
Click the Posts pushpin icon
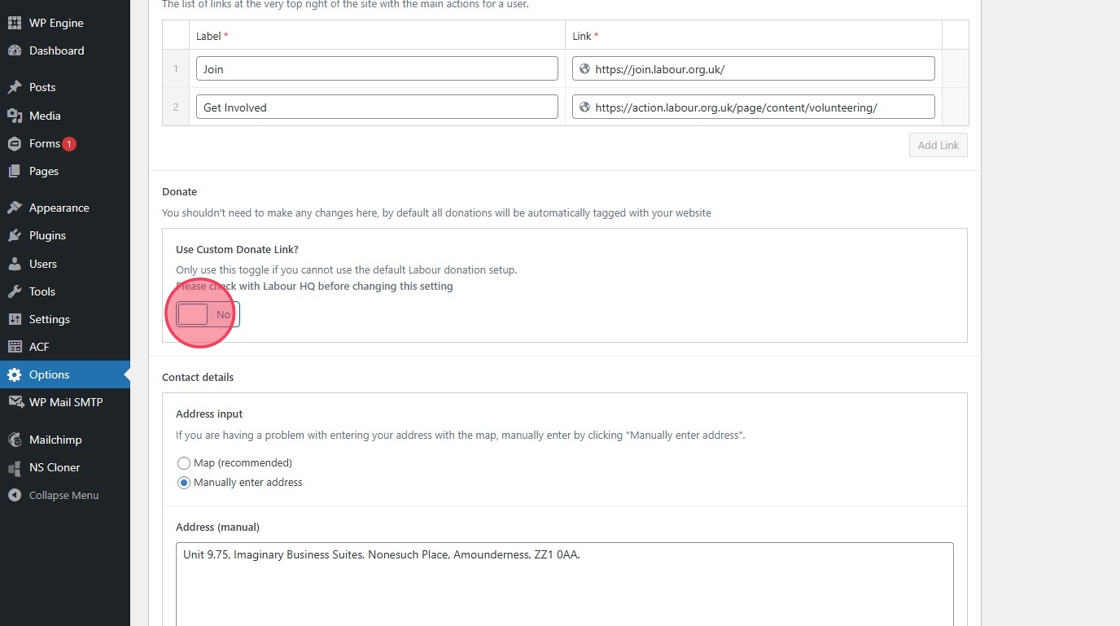[x=15, y=88]
